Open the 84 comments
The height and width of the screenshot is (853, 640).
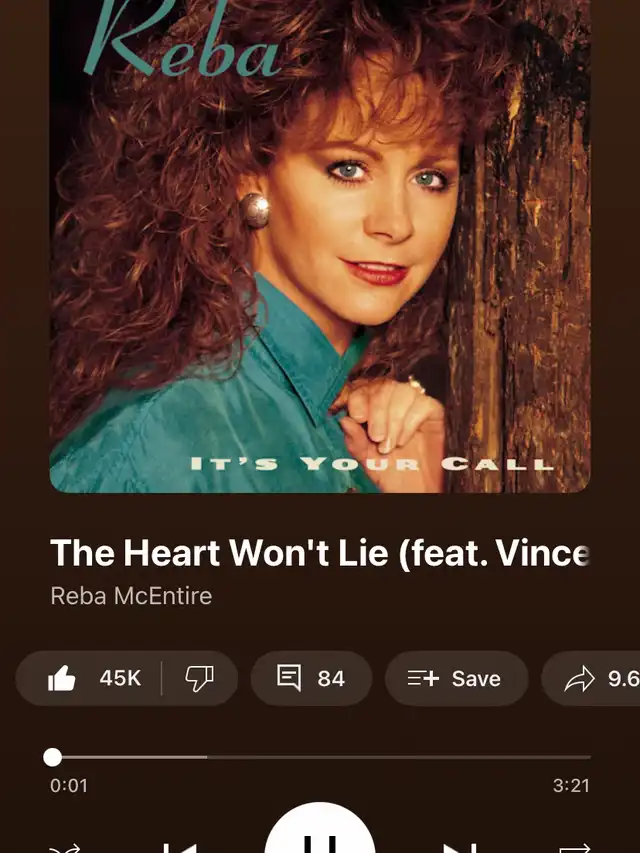331,678
